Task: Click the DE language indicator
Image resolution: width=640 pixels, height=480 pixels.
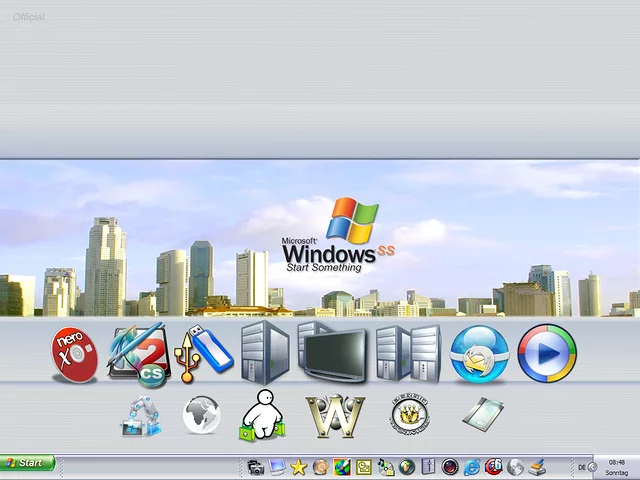Action: 582,467
